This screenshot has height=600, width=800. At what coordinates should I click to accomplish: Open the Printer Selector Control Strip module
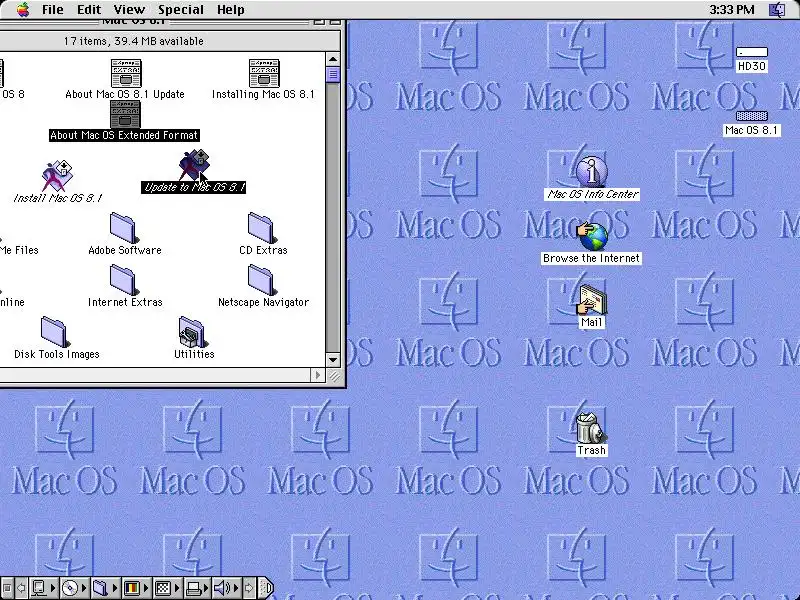tap(197, 588)
